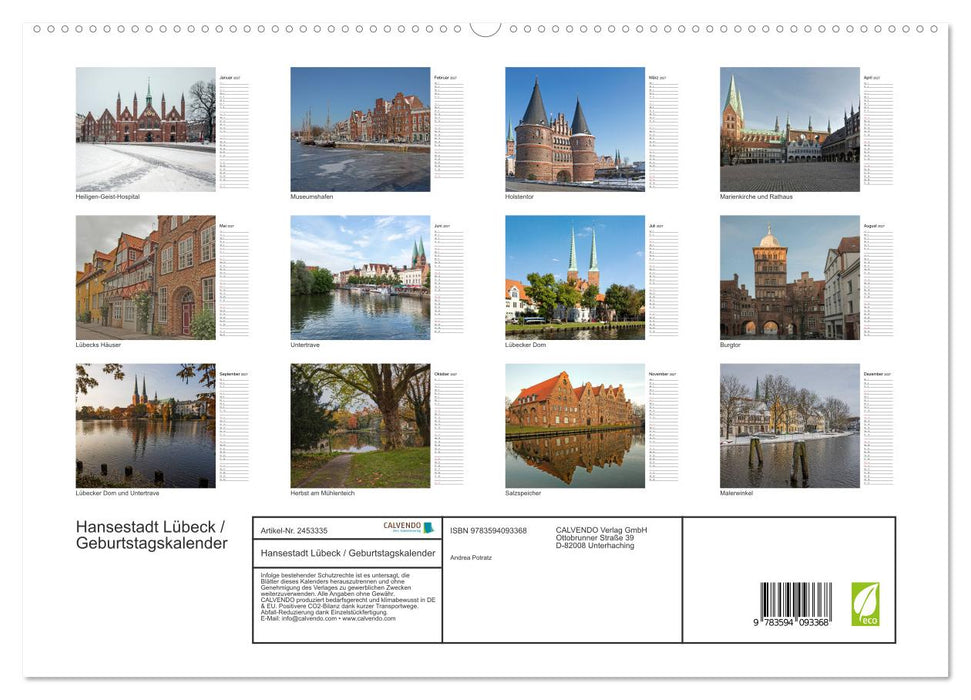Open the Lübecker Dom July photo
The image size is (971, 700).
coord(575,278)
